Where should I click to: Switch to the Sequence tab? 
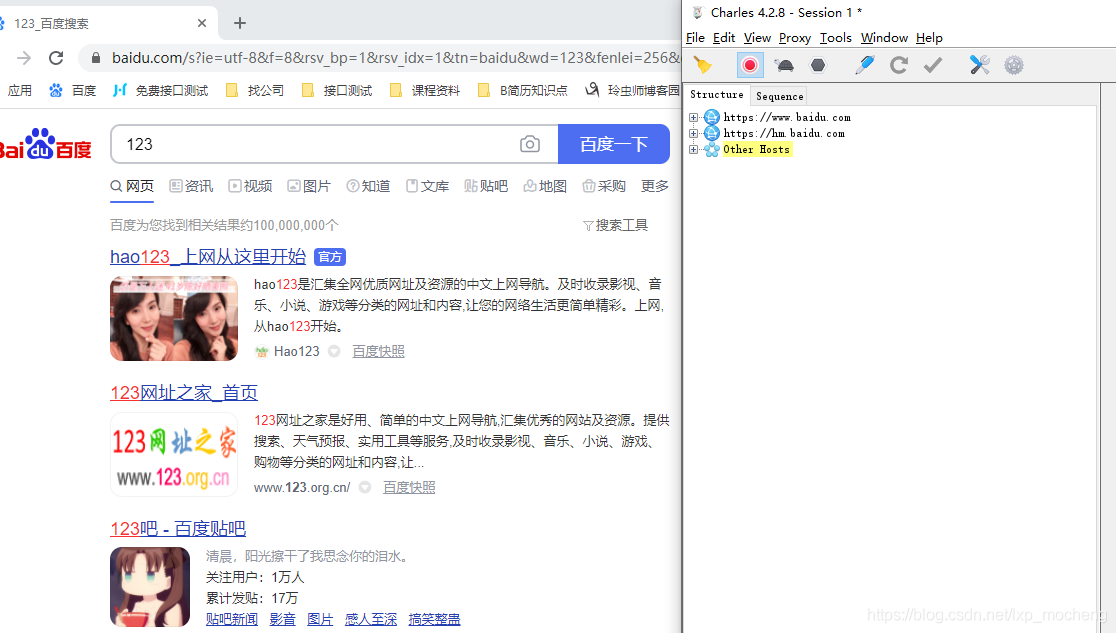[779, 96]
